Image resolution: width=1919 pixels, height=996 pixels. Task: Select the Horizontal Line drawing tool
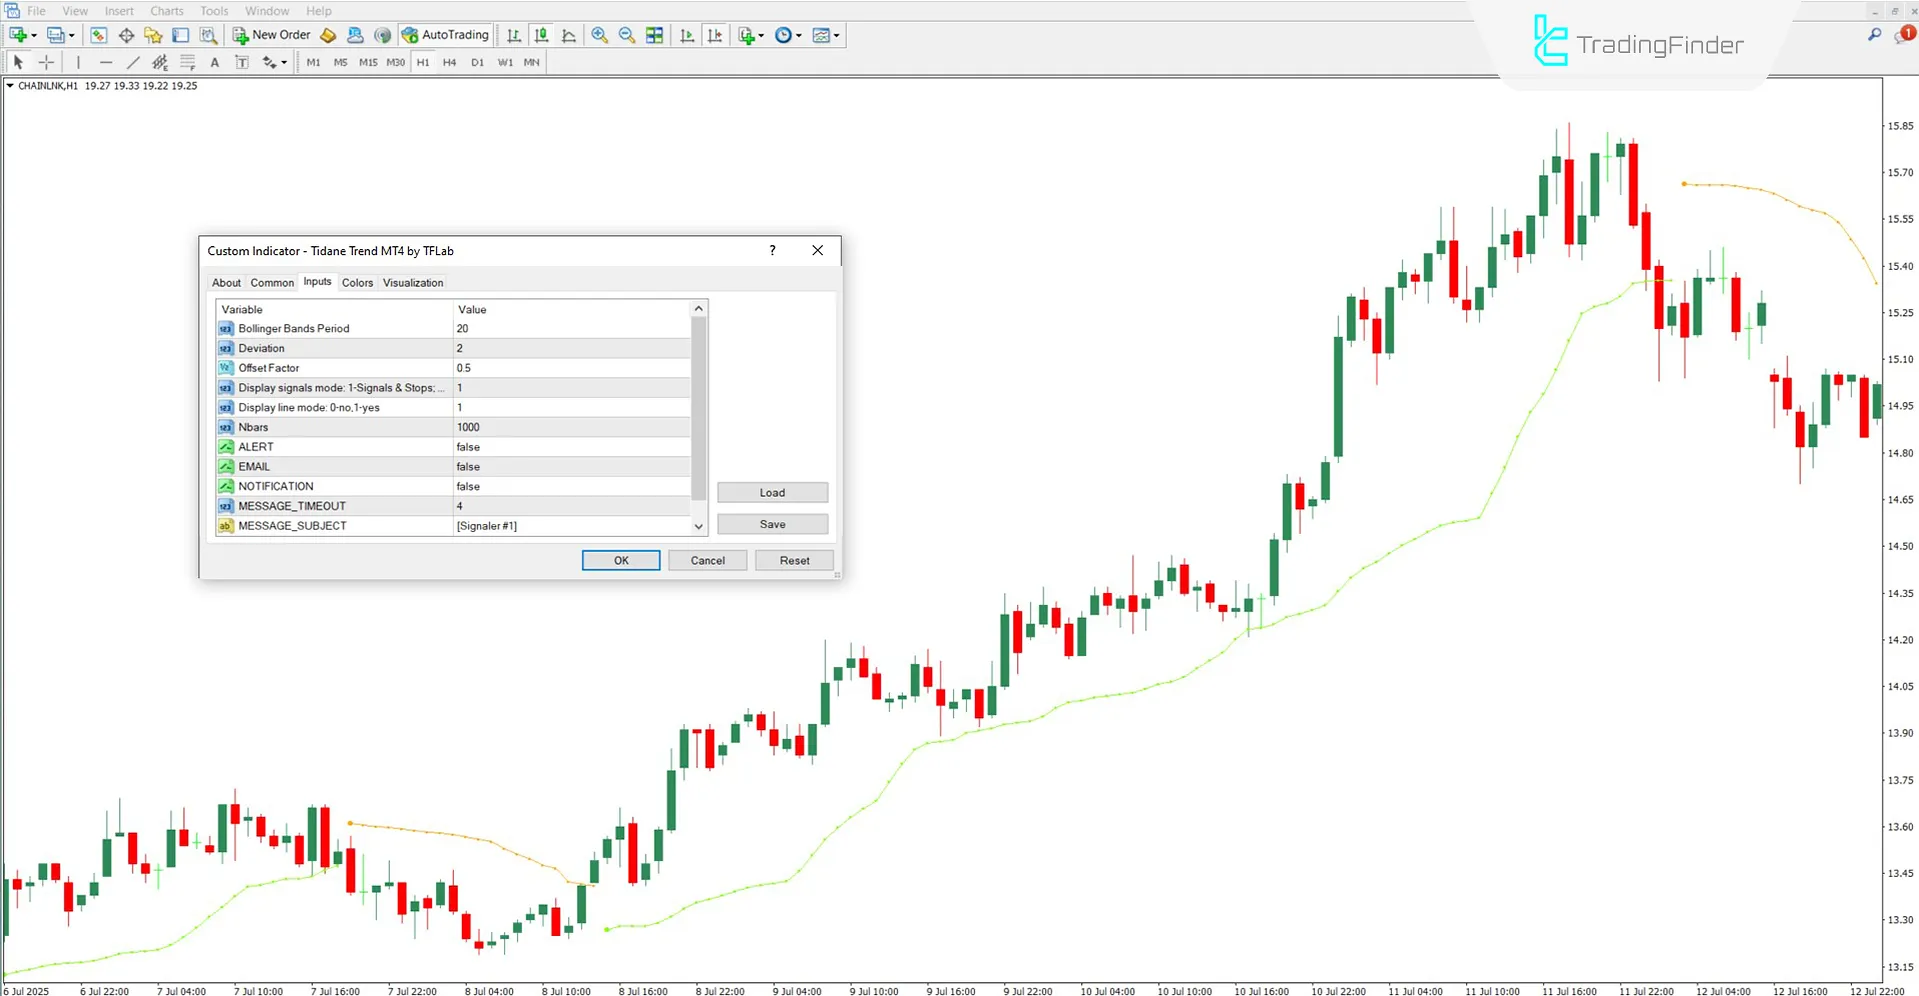106,61
